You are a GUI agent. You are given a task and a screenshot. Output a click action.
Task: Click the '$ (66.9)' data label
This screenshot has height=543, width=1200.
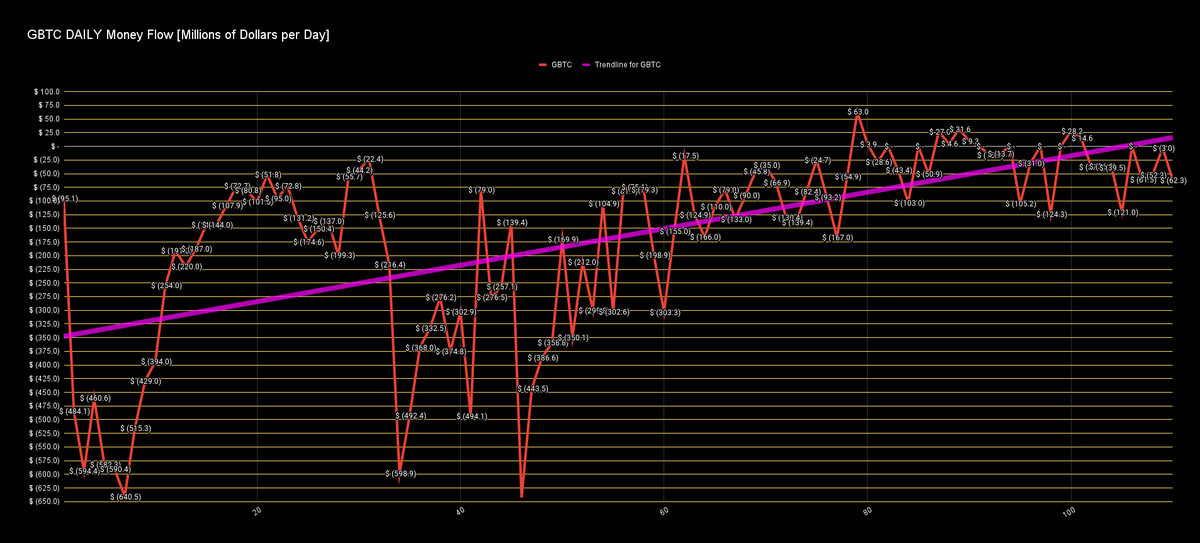click(x=777, y=183)
